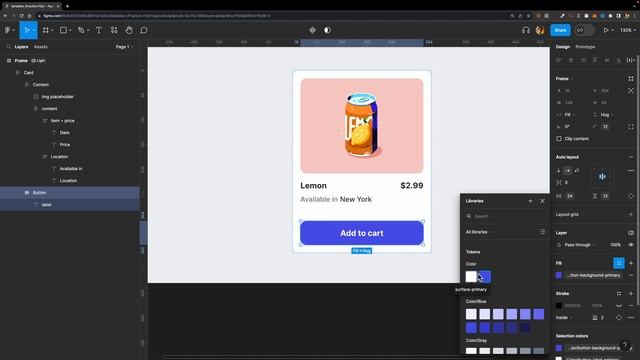Select the label layer row
This screenshot has width=640, height=360.
point(70,204)
